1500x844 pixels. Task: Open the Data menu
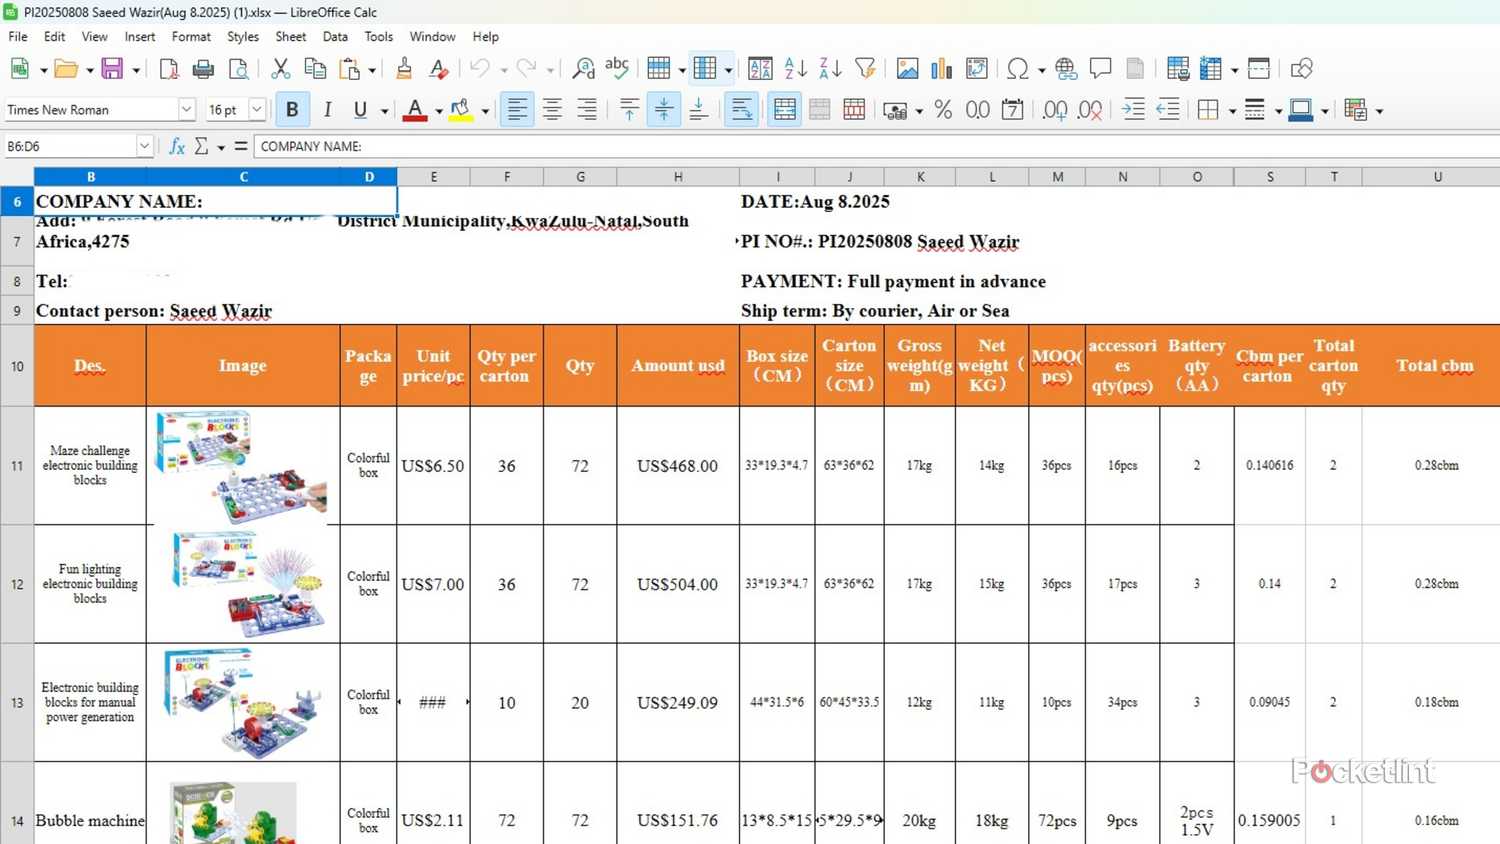point(335,37)
